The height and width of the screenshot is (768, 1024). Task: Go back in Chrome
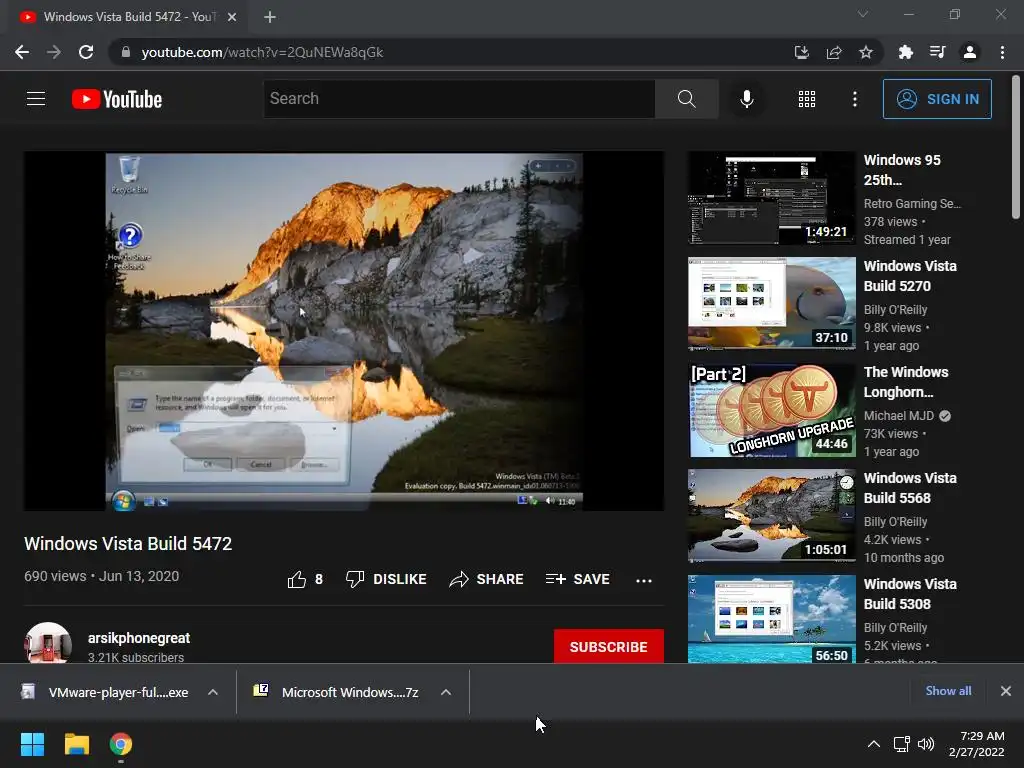[x=22, y=52]
